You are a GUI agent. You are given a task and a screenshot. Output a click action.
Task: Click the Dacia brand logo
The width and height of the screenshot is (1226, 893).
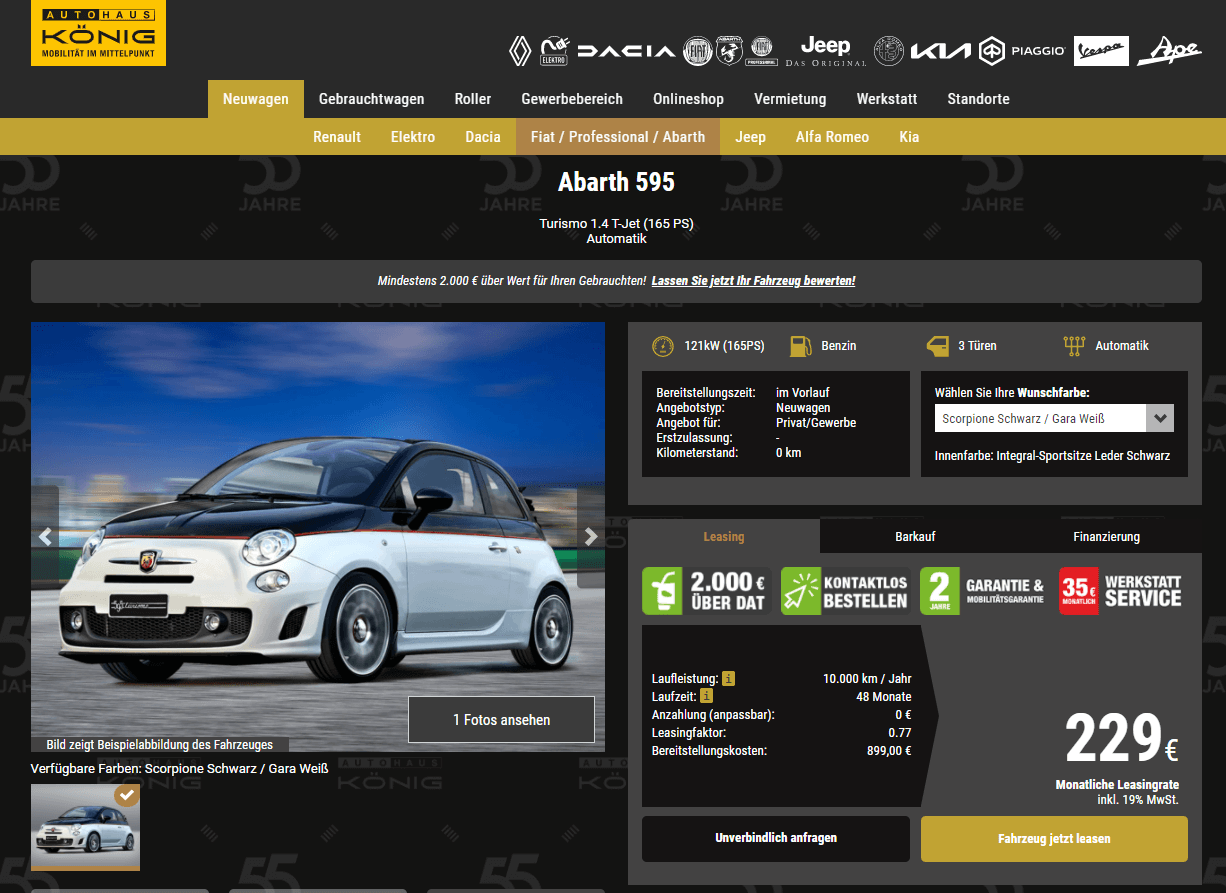tap(626, 51)
